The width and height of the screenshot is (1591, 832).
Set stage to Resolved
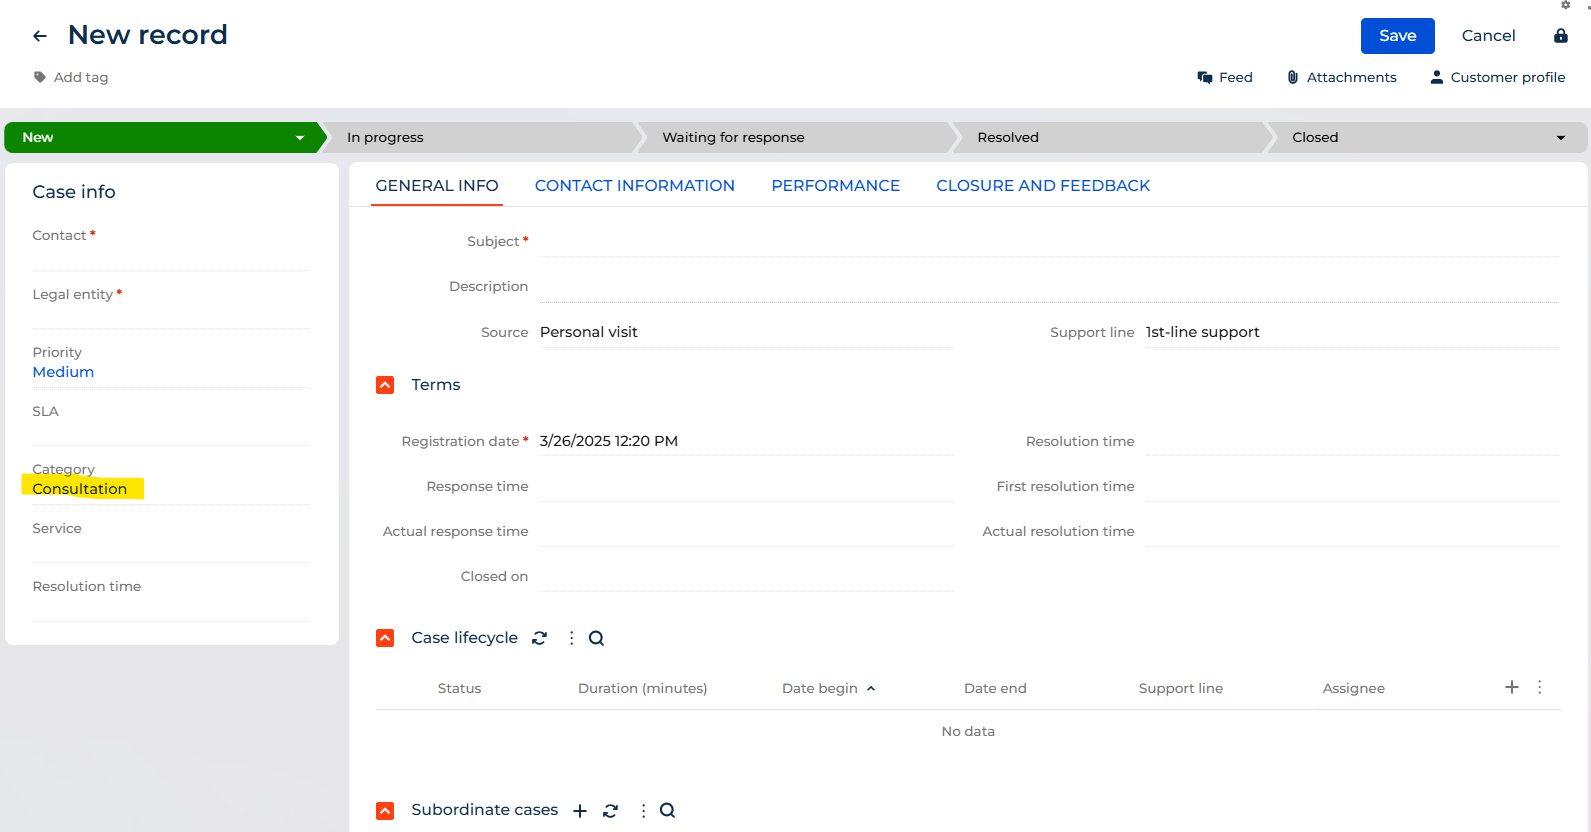pyautogui.click(x=1110, y=138)
